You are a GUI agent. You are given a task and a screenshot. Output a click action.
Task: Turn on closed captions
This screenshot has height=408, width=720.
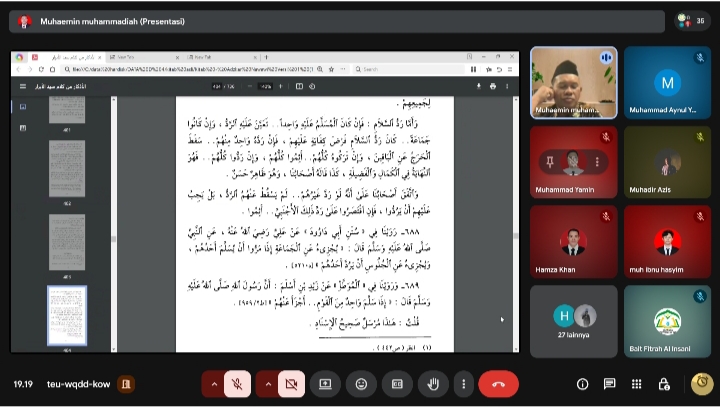397,384
